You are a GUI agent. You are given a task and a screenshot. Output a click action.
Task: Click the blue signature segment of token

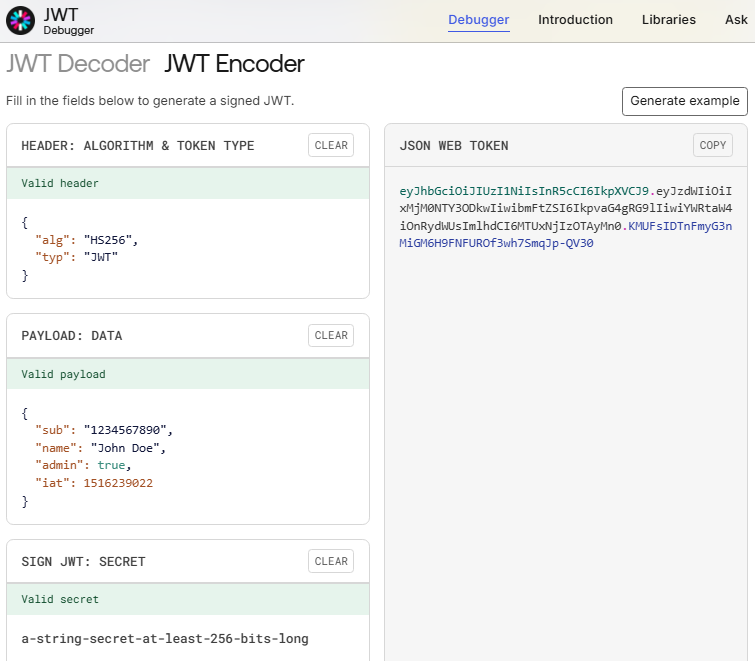pyautogui.click(x=566, y=234)
